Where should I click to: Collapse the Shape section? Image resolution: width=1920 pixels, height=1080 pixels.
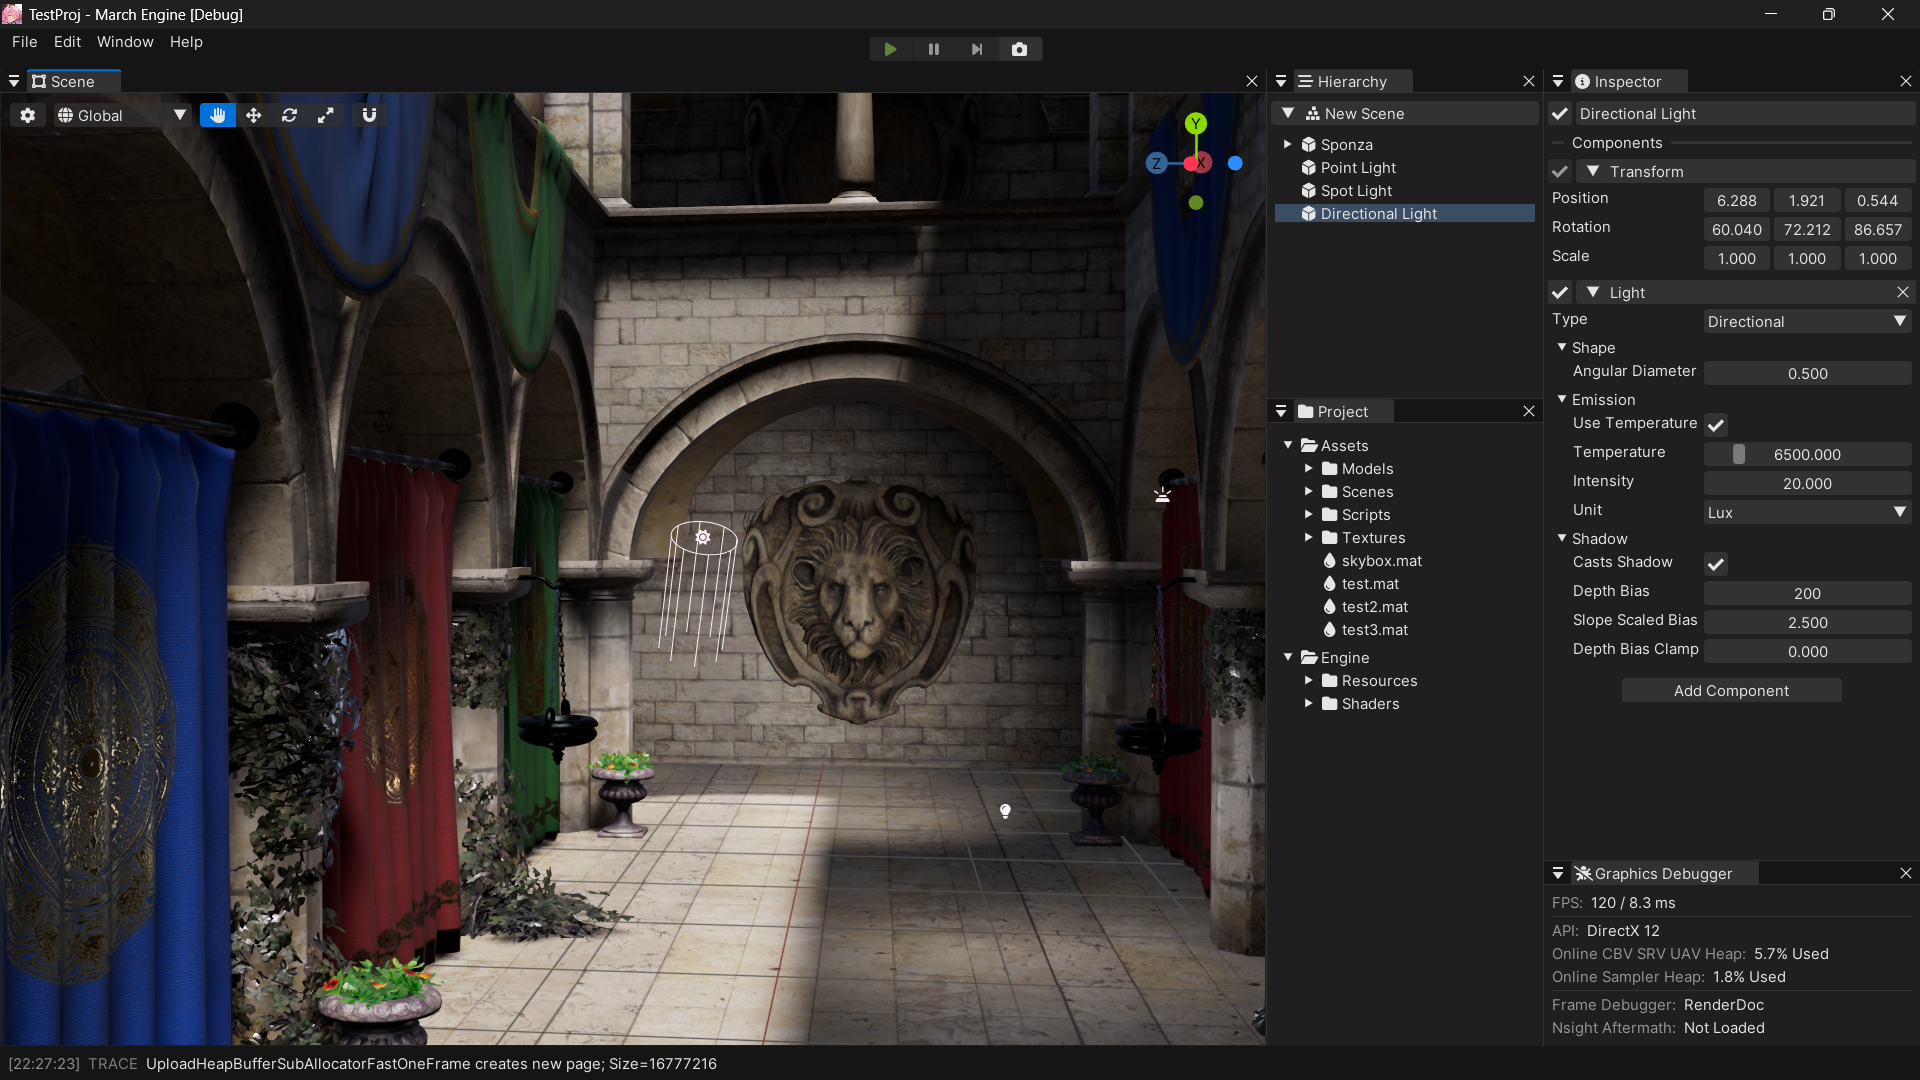1562,347
